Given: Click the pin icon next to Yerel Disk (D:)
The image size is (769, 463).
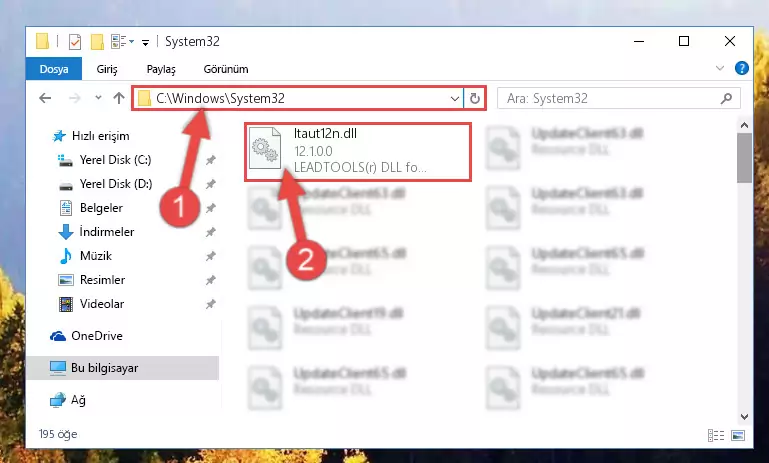Looking at the screenshot, I should 210,184.
